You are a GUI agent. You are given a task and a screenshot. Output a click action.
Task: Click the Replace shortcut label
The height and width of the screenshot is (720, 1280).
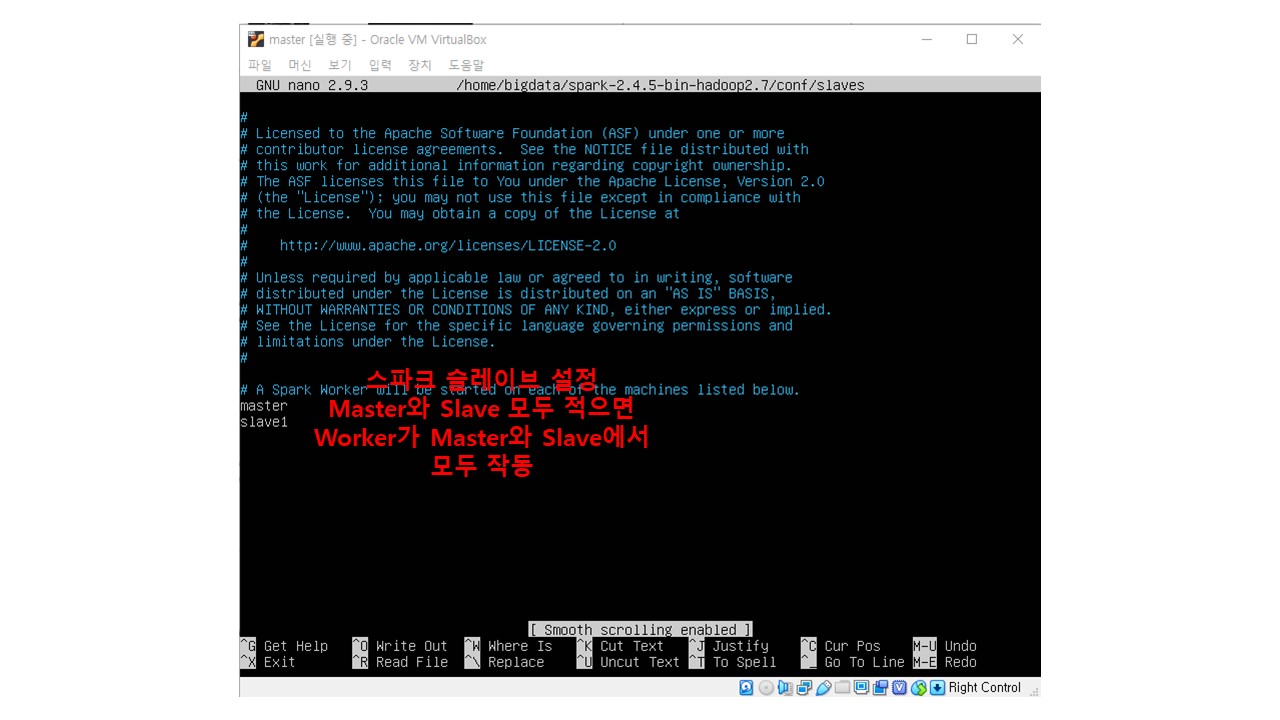tap(515, 662)
